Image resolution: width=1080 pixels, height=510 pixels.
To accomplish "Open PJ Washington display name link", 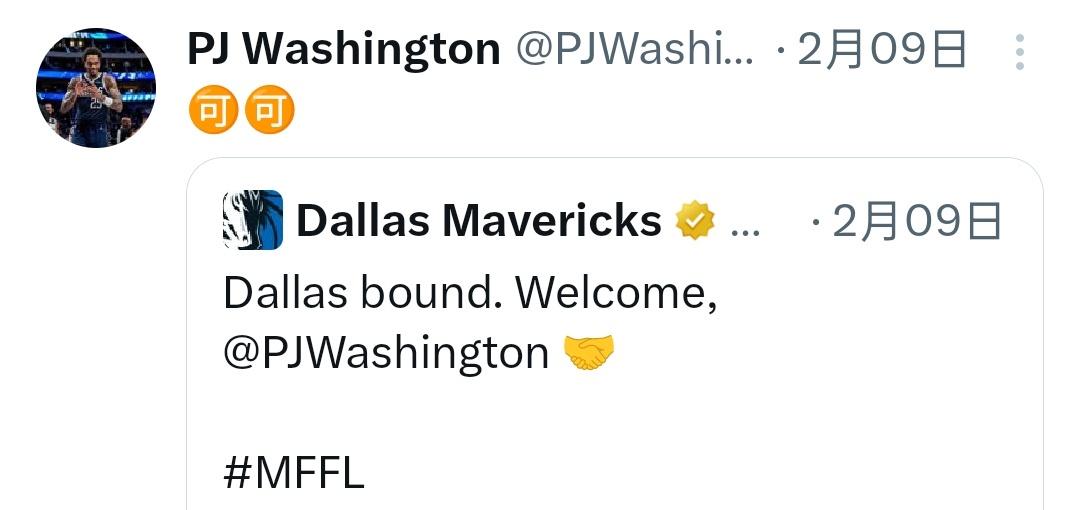I will pos(344,50).
